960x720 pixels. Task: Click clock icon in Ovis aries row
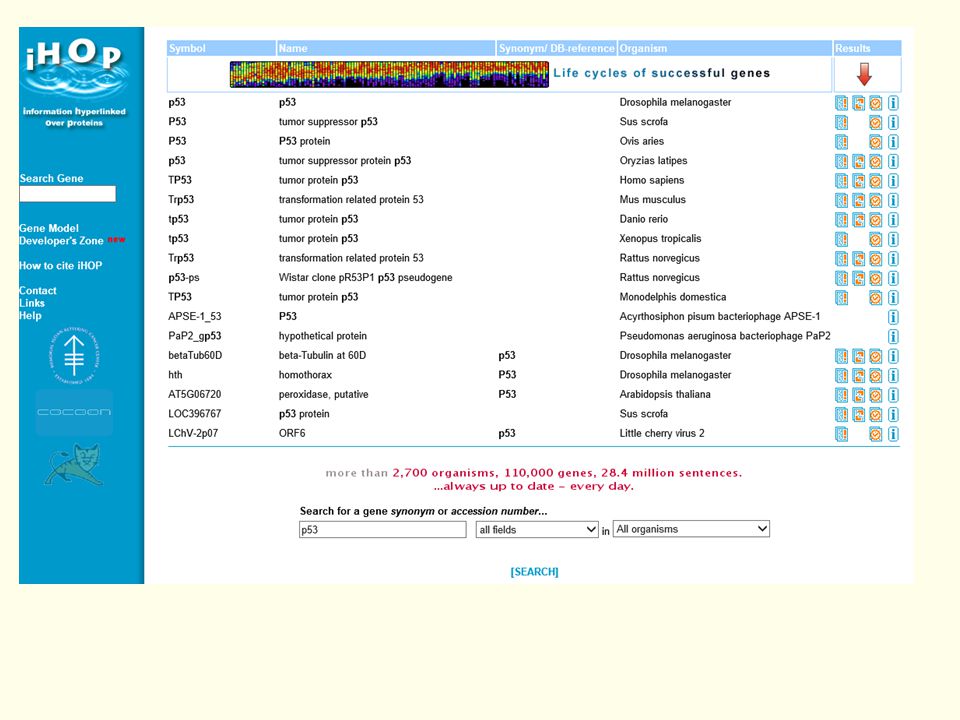[876, 142]
